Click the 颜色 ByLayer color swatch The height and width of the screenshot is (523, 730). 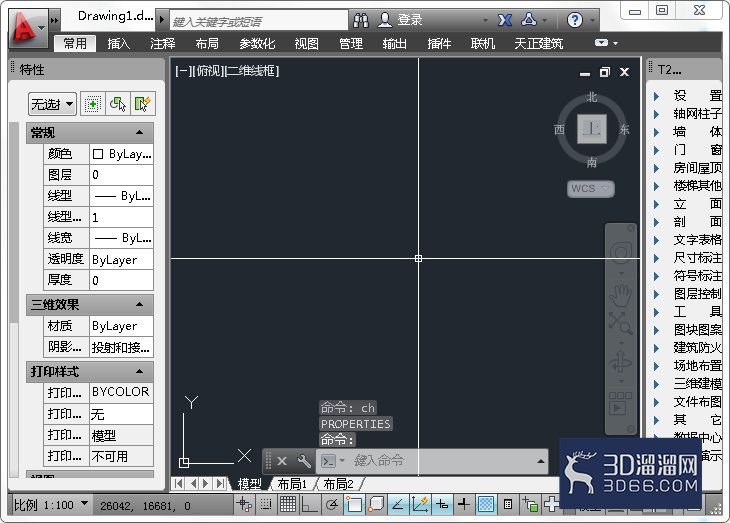pos(98,154)
